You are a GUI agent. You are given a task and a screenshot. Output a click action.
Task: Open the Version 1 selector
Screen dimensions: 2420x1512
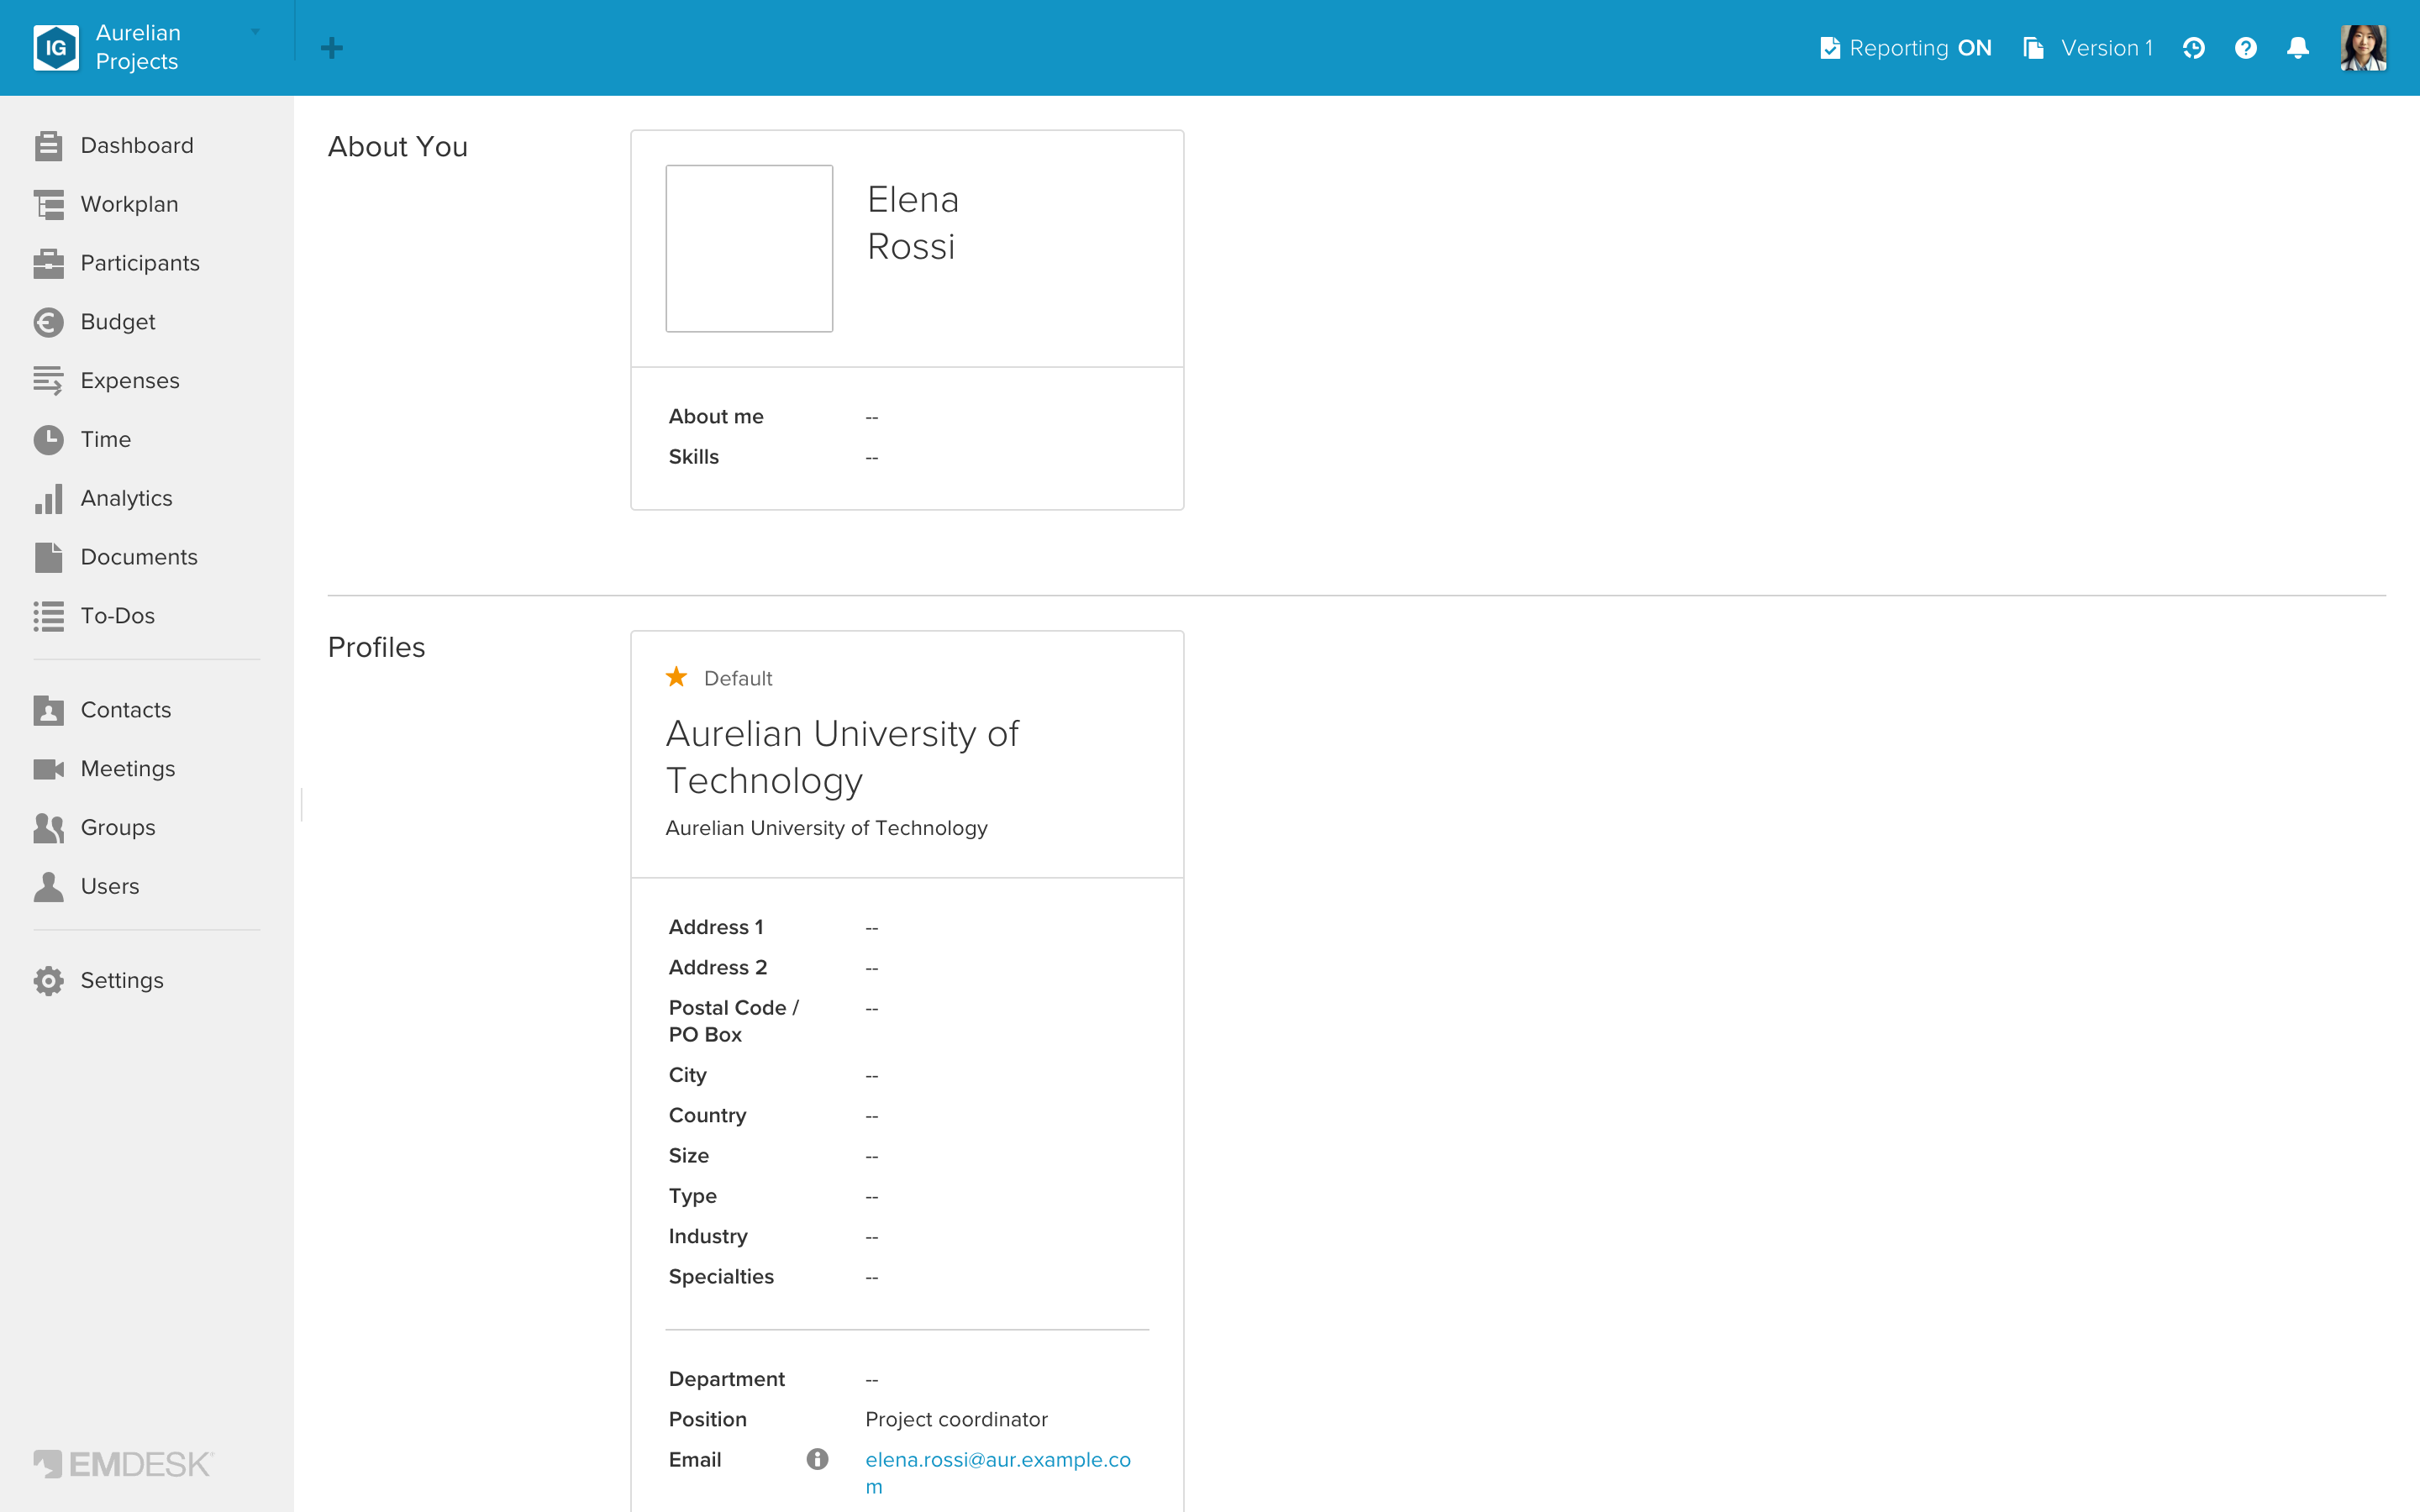[2088, 48]
